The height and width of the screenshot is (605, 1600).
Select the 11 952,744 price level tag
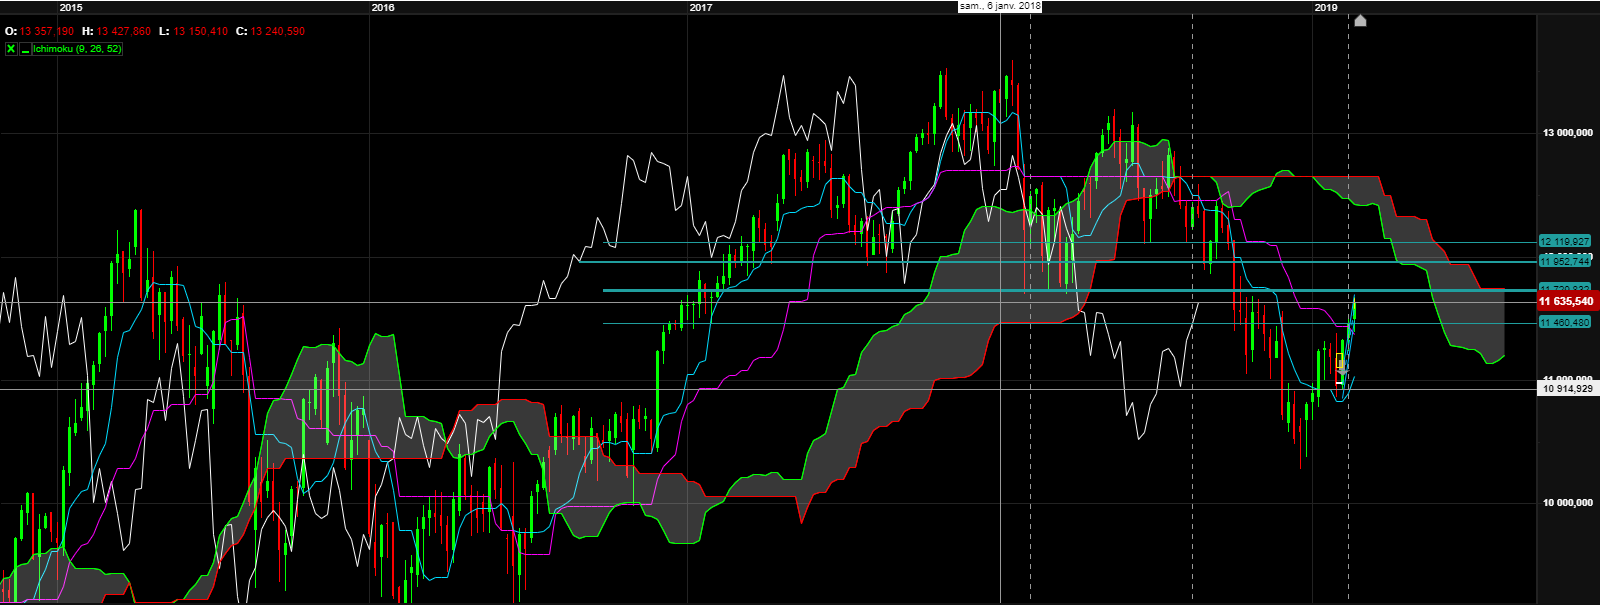1565,261
